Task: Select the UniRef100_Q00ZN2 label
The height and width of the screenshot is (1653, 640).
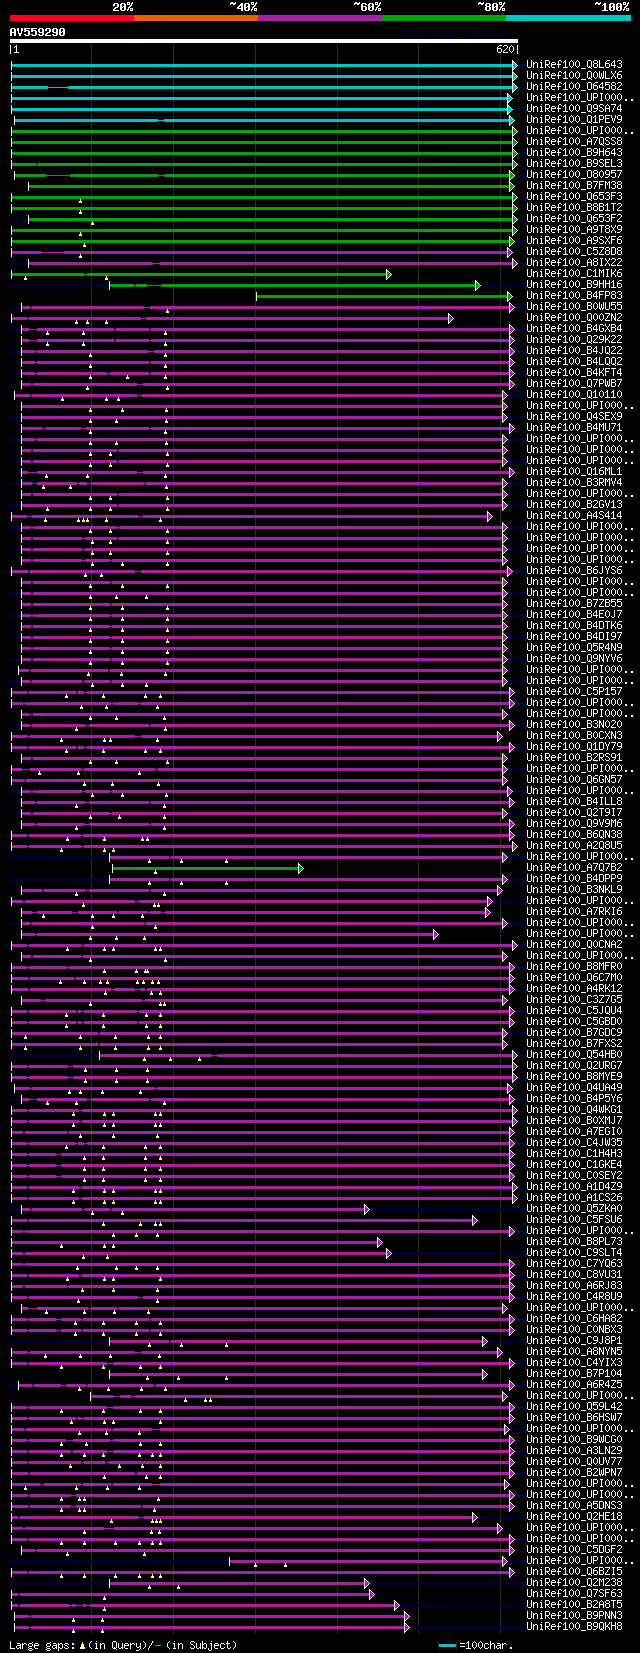Action: (x=574, y=317)
